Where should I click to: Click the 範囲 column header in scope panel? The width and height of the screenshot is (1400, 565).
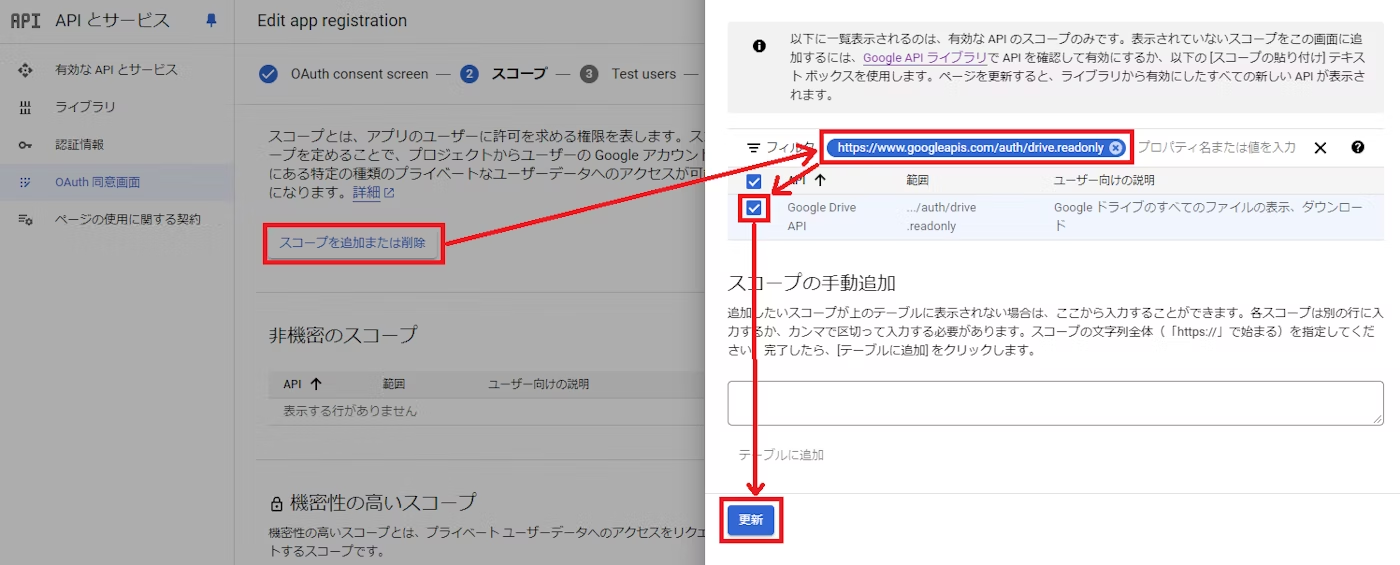point(918,181)
